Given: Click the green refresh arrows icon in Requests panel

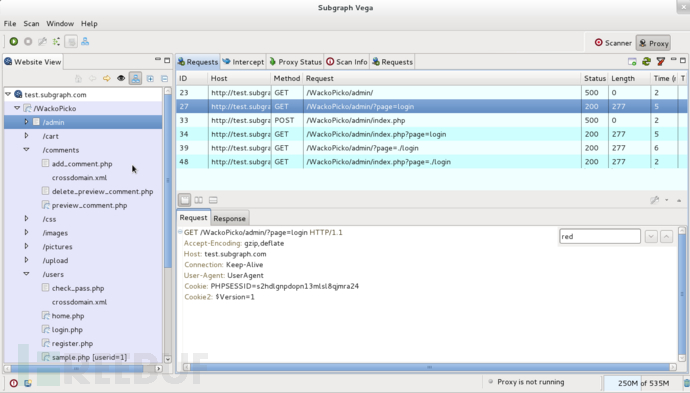Looking at the screenshot, I should pyautogui.click(x=646, y=62).
